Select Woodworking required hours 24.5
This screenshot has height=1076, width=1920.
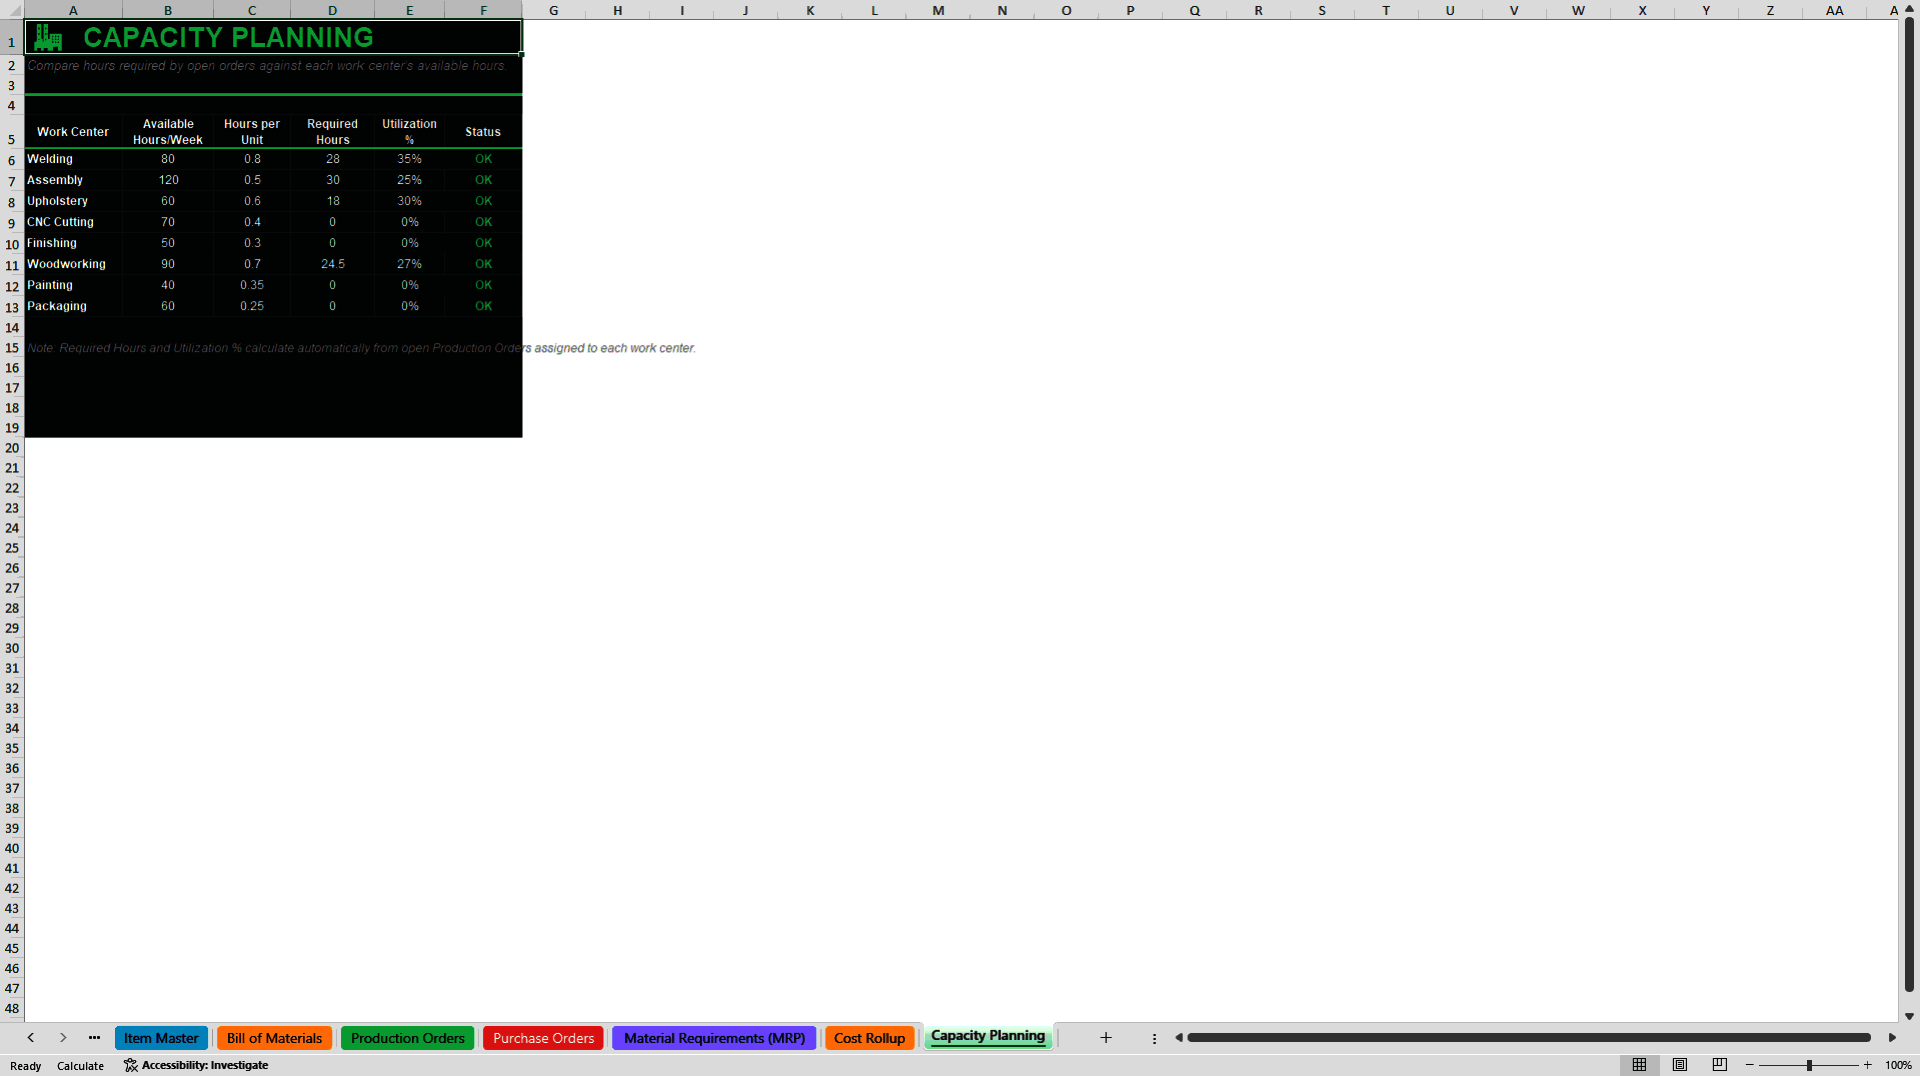pyautogui.click(x=332, y=264)
